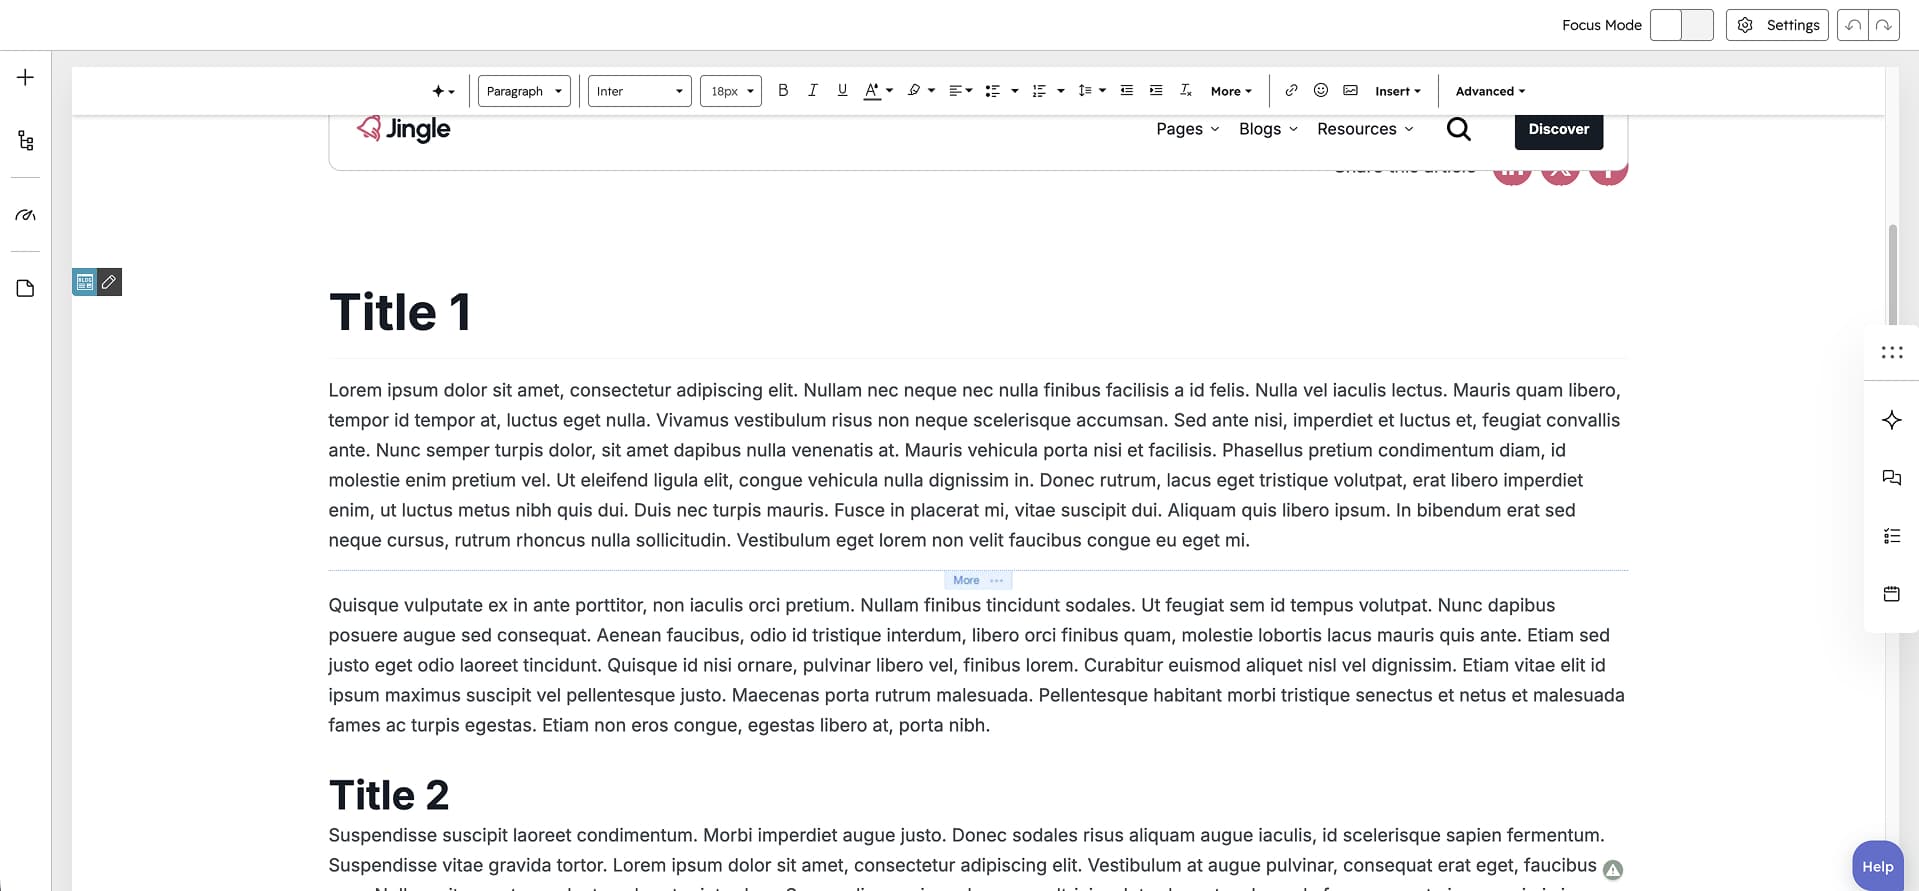Expand the Inter font dropdown
Image resolution: width=1919 pixels, height=891 pixels.
639,91
